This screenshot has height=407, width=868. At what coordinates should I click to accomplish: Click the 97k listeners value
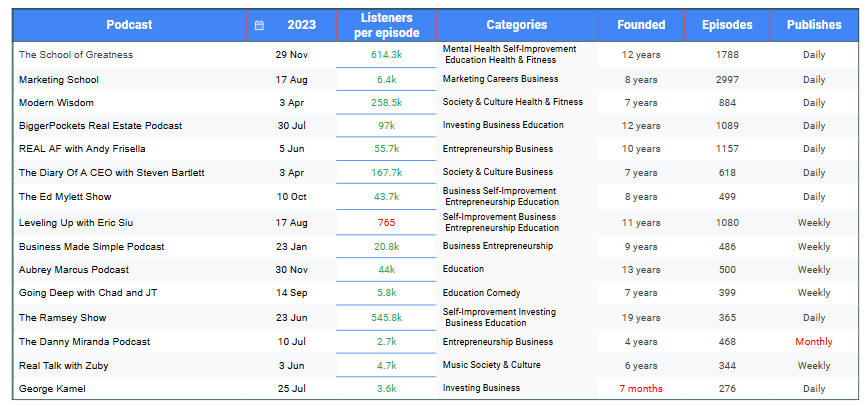point(387,126)
